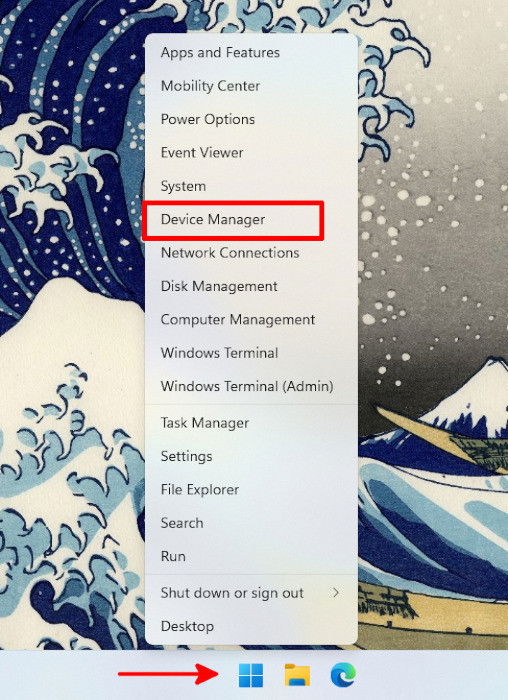Open Settings from the menu
Image resolution: width=508 pixels, height=700 pixels.
tap(251, 456)
